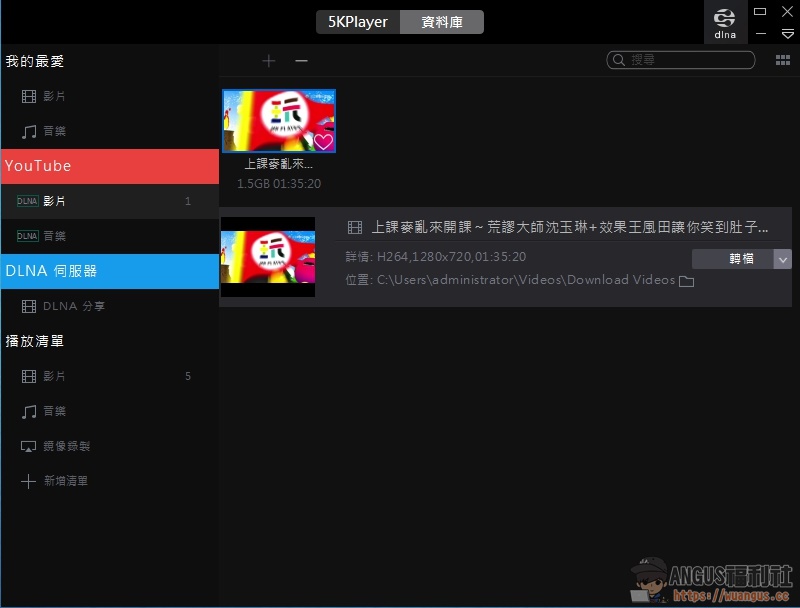
Task: Open DLNA 分享 in the sidebar
Action: point(73,306)
